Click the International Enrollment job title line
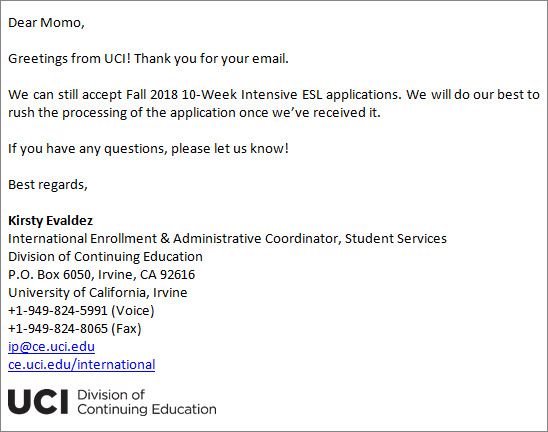The width and height of the screenshot is (548, 432). [x=227, y=238]
